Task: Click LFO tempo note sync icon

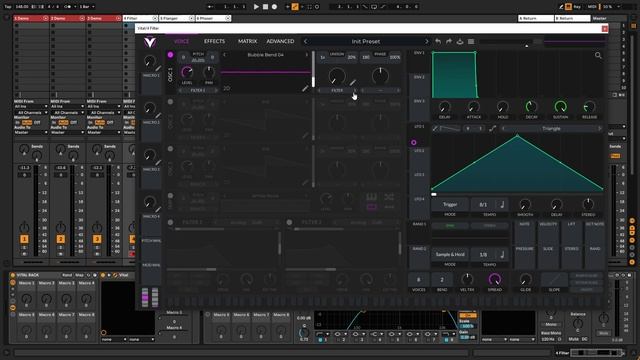Action: (502, 204)
